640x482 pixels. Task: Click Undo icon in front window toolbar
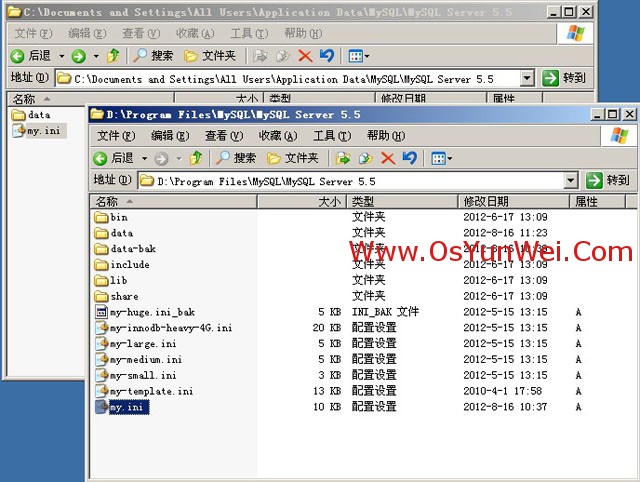pyautogui.click(x=410, y=158)
